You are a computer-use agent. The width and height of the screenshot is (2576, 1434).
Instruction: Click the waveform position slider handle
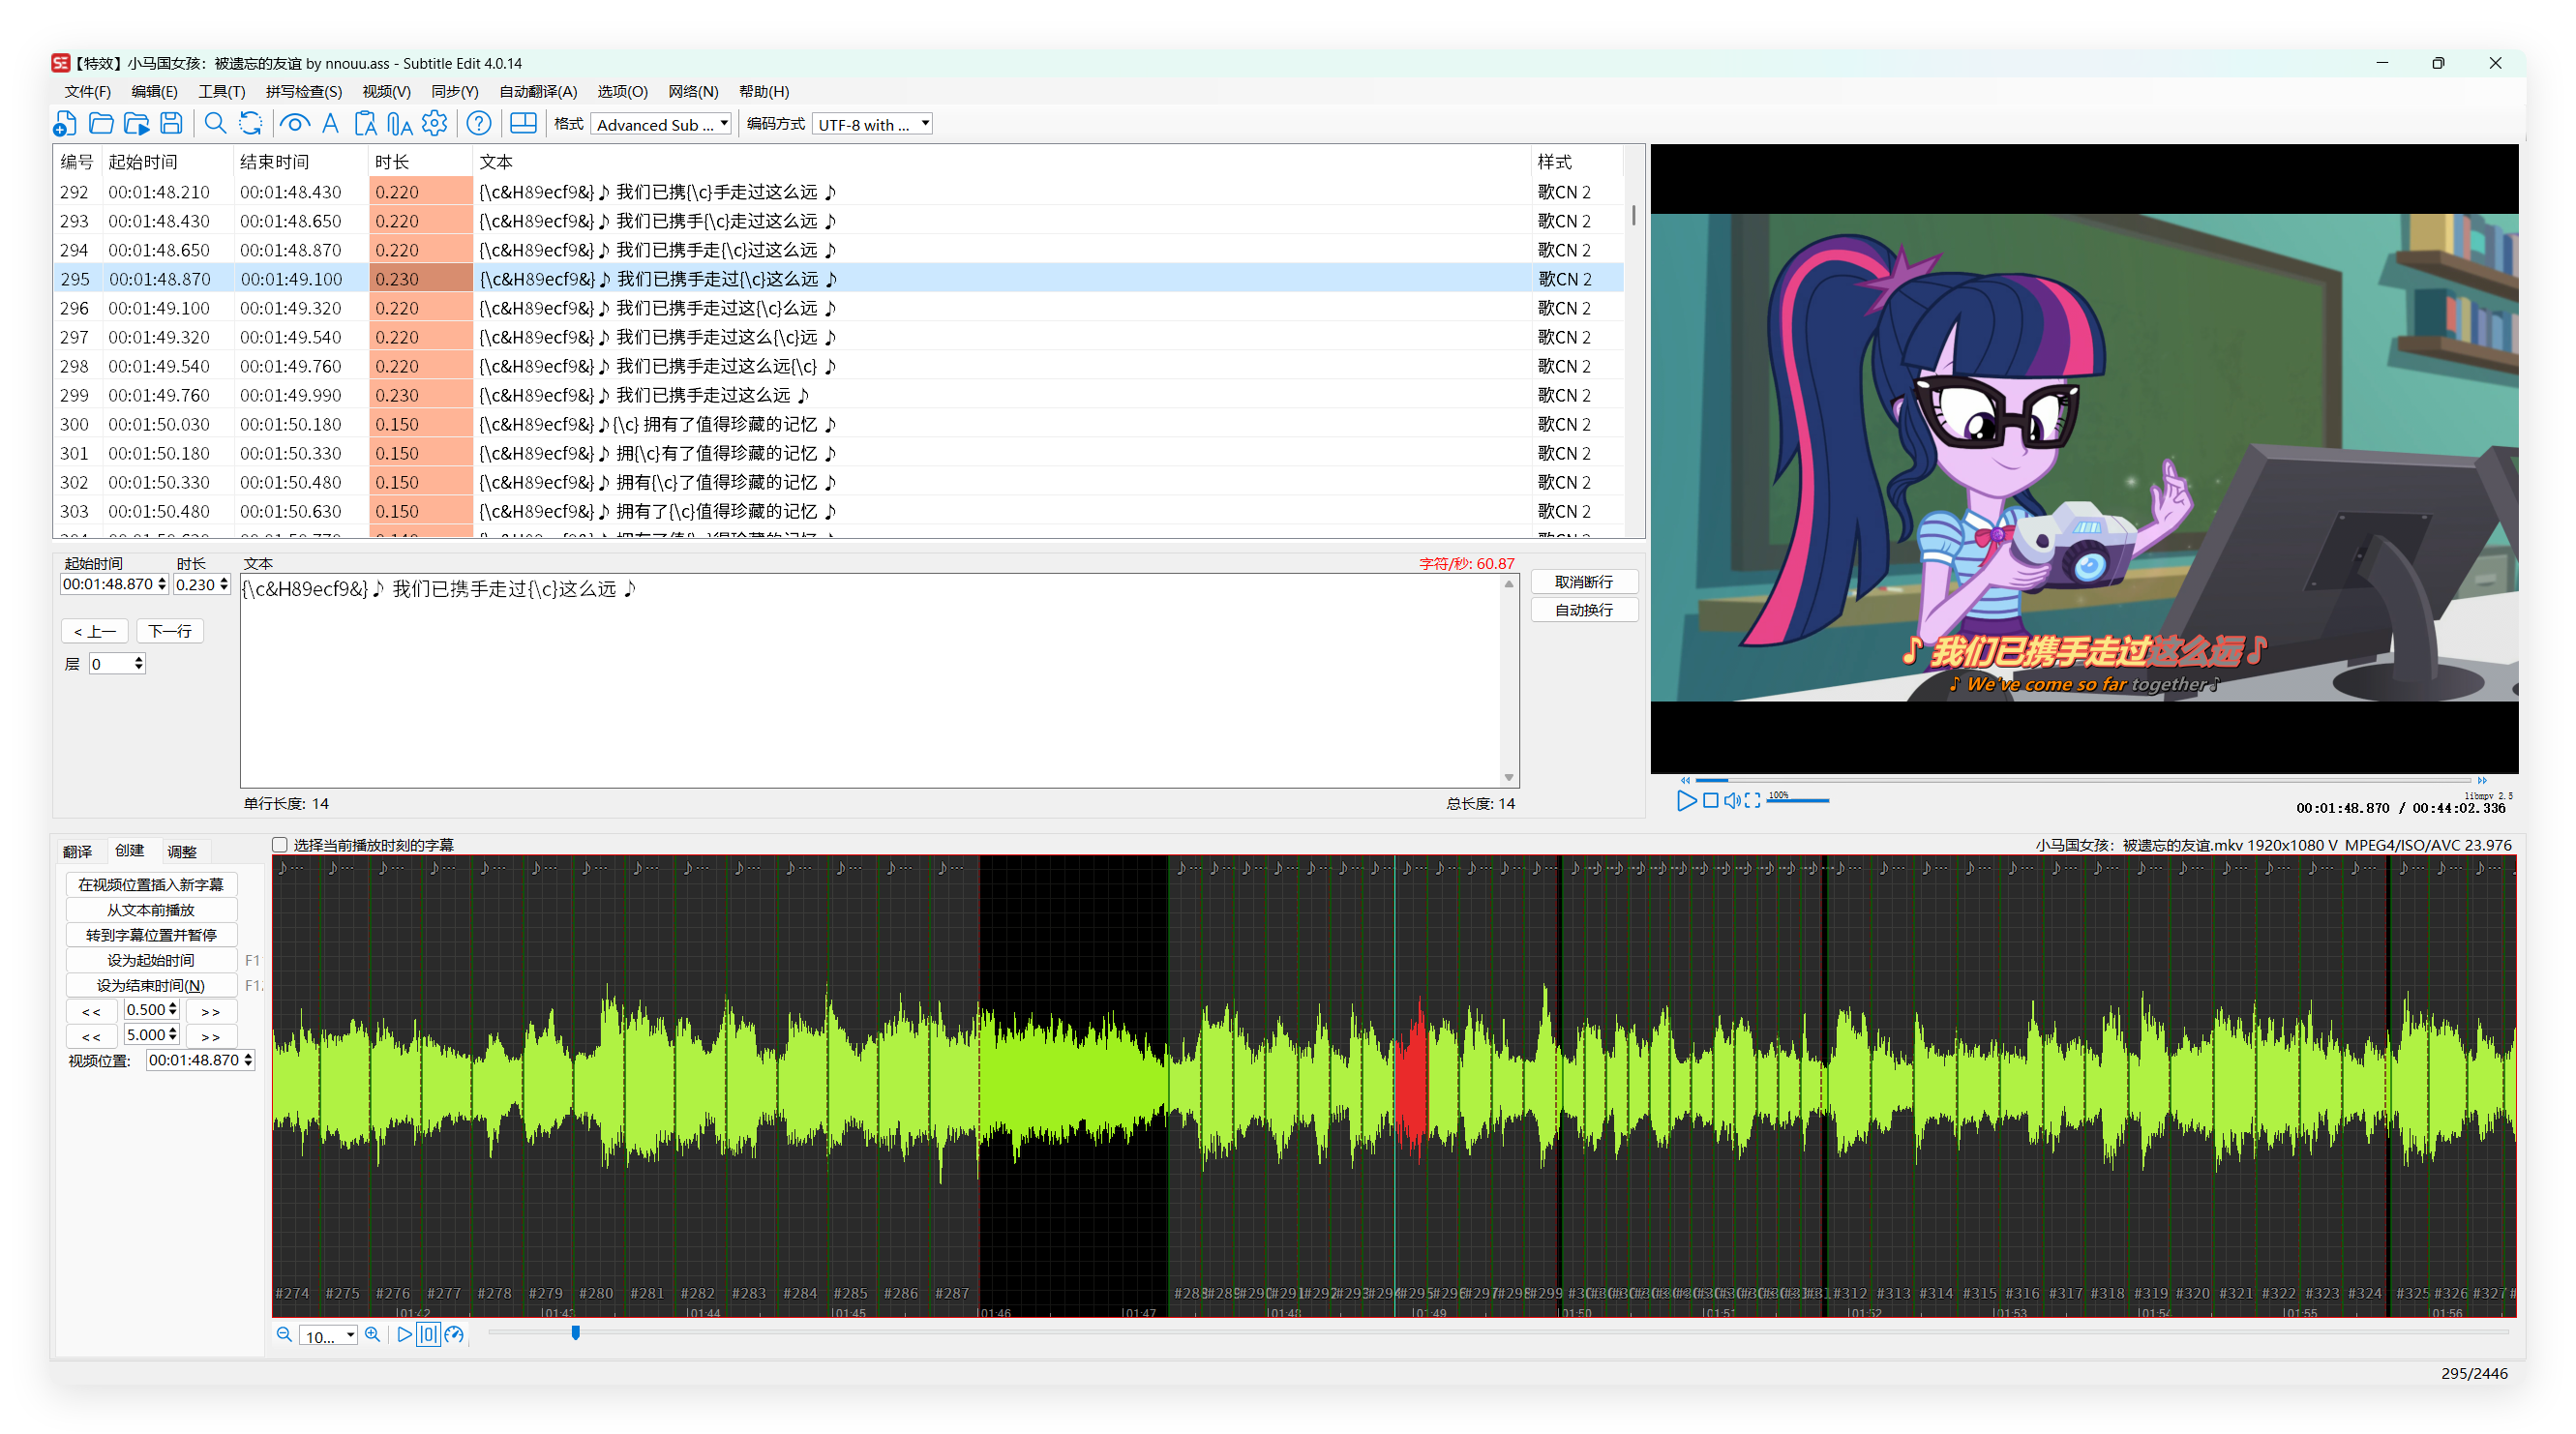[x=576, y=1332]
